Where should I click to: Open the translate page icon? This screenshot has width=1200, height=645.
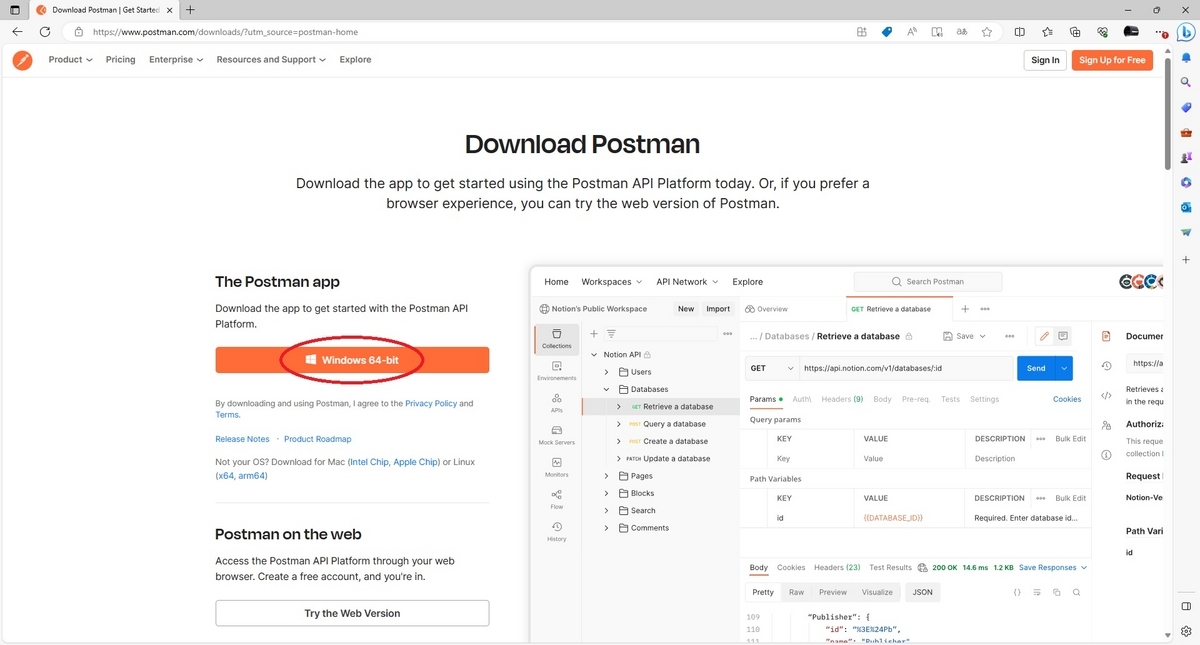pyautogui.click(x=962, y=32)
